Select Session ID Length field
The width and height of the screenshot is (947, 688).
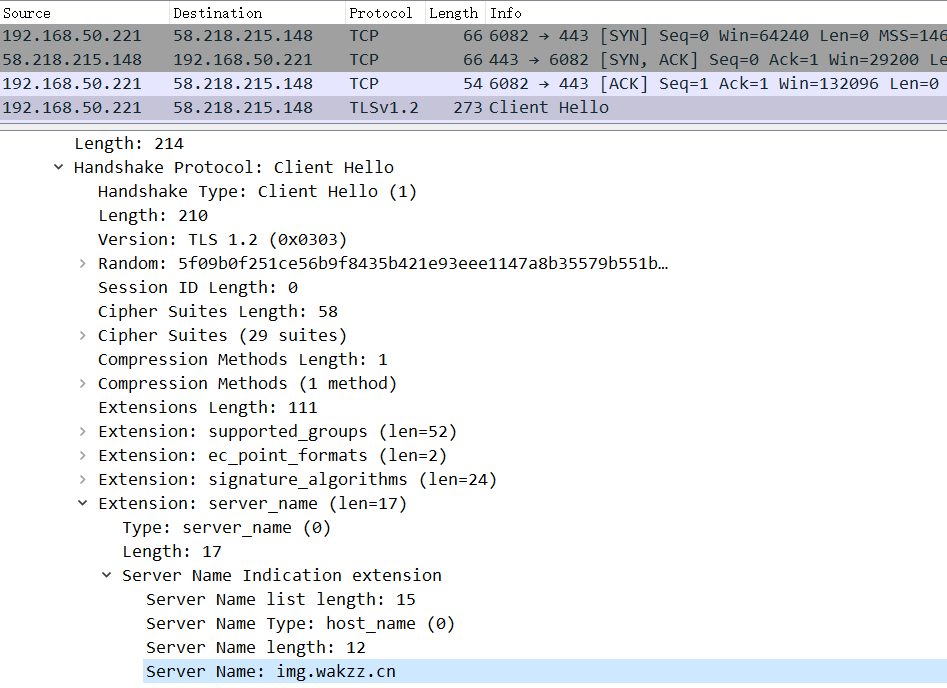coord(198,288)
